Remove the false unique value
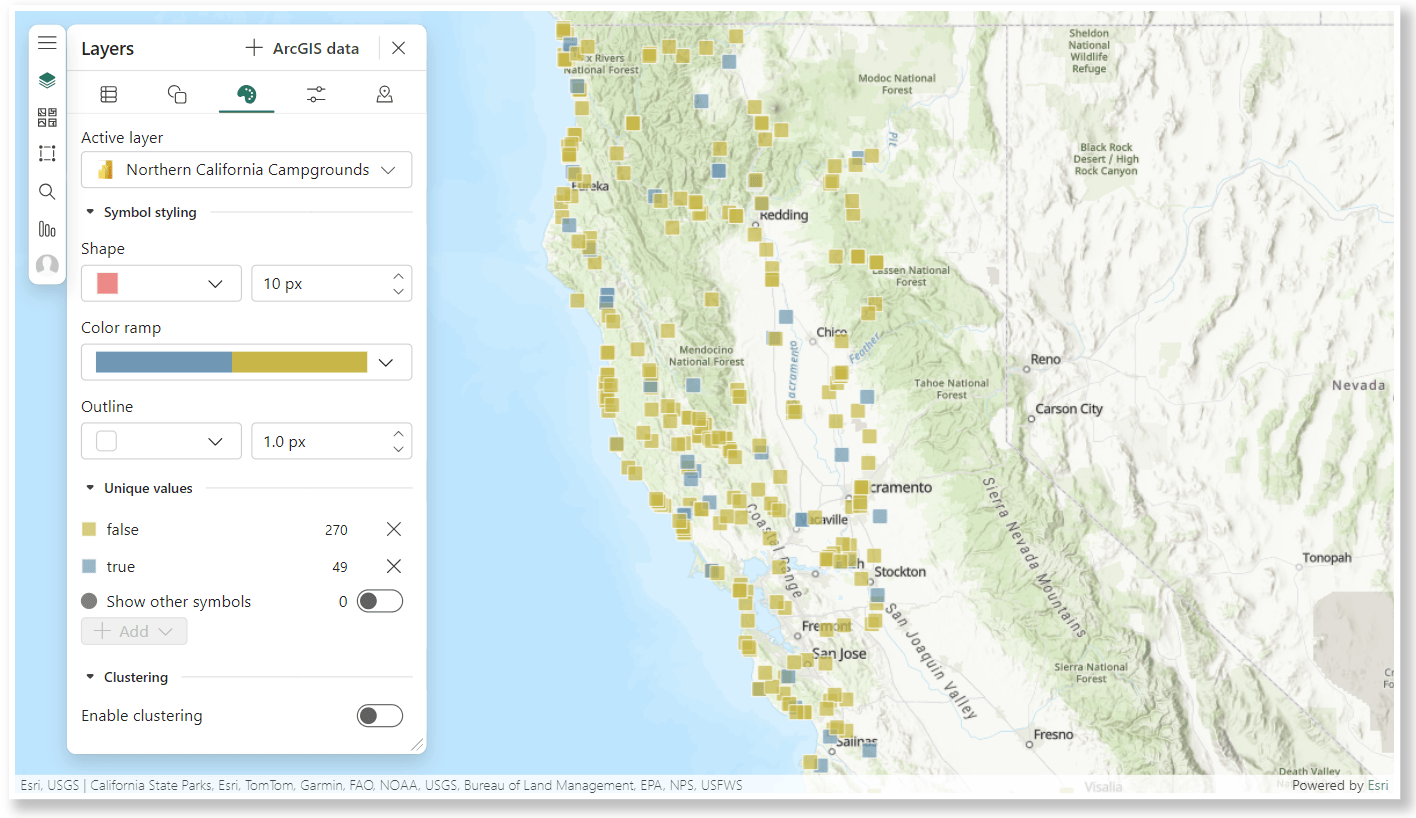1416x818 pixels. [x=394, y=529]
